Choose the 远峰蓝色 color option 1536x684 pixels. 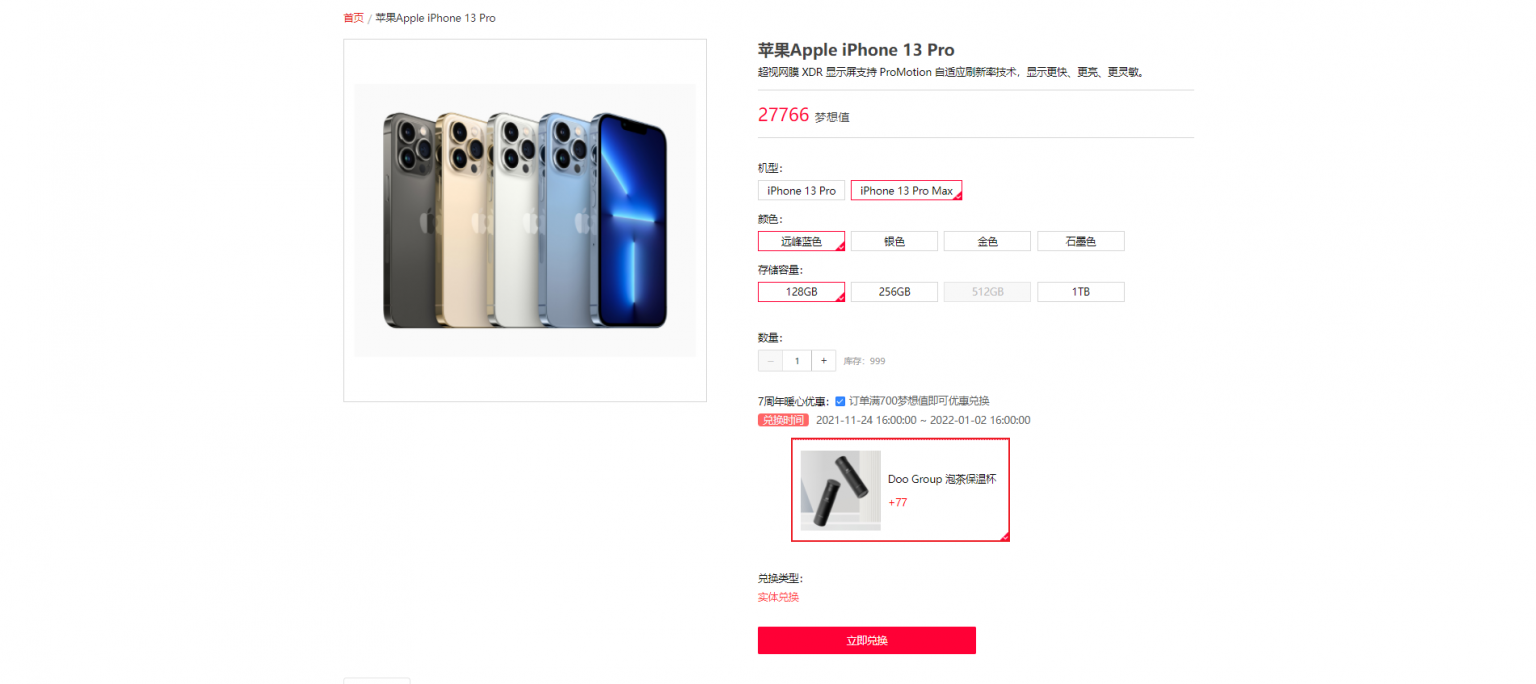(x=801, y=241)
